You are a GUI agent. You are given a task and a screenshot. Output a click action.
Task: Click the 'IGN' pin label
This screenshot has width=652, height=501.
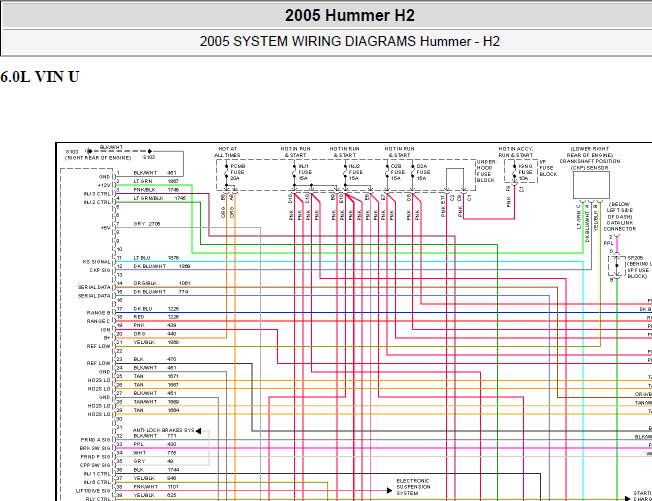pos(106,330)
